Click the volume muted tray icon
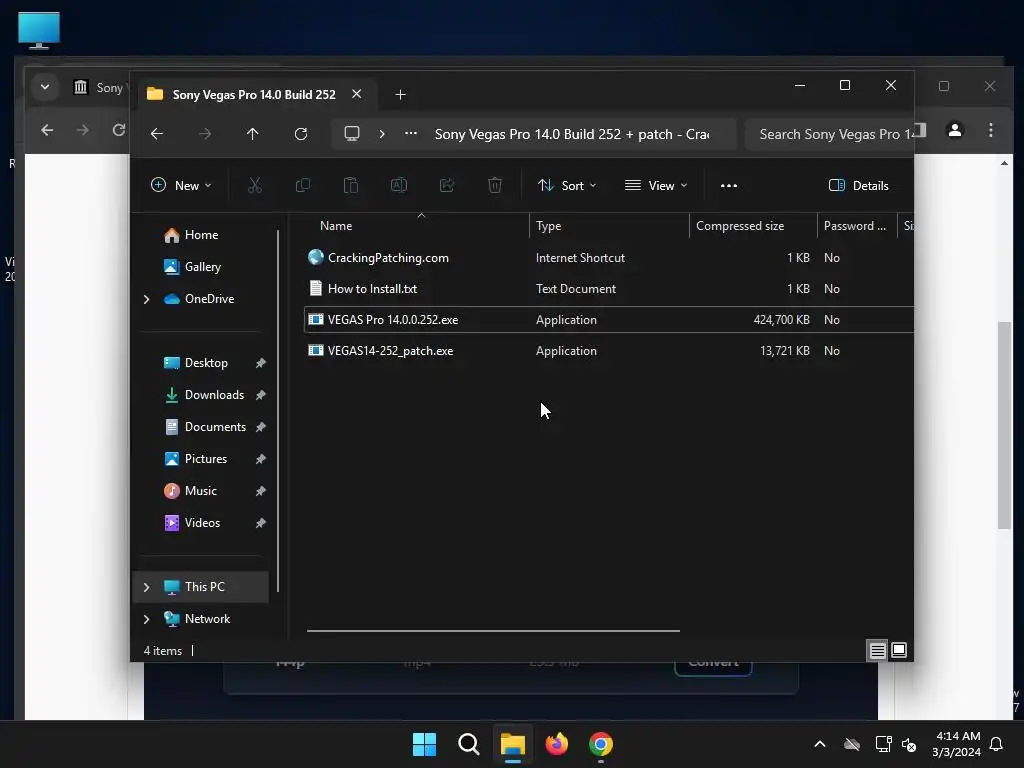The width and height of the screenshot is (1024, 768). pyautogui.click(x=908, y=744)
